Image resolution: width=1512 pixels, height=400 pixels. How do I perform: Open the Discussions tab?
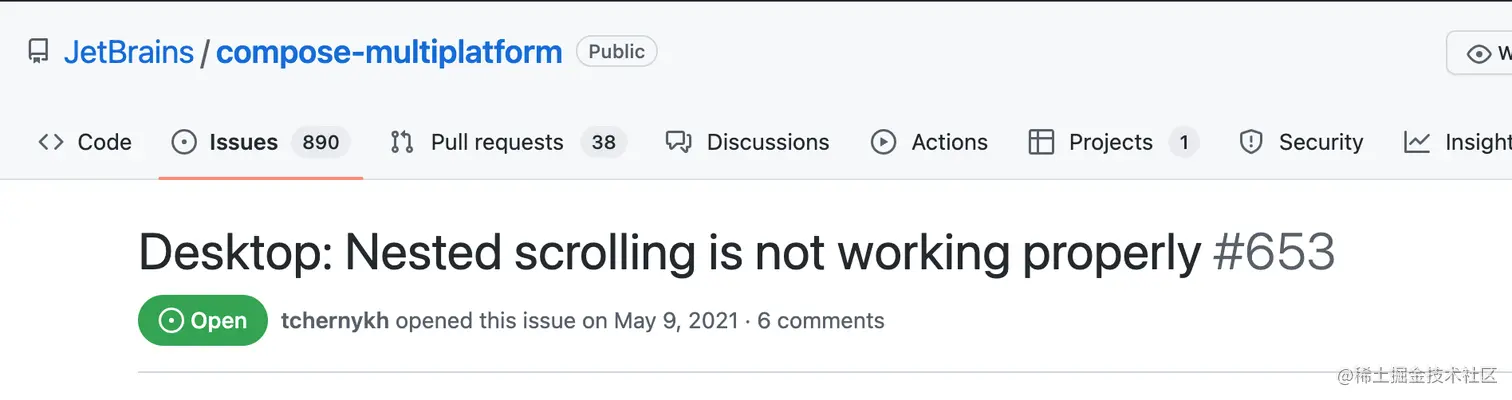point(767,142)
